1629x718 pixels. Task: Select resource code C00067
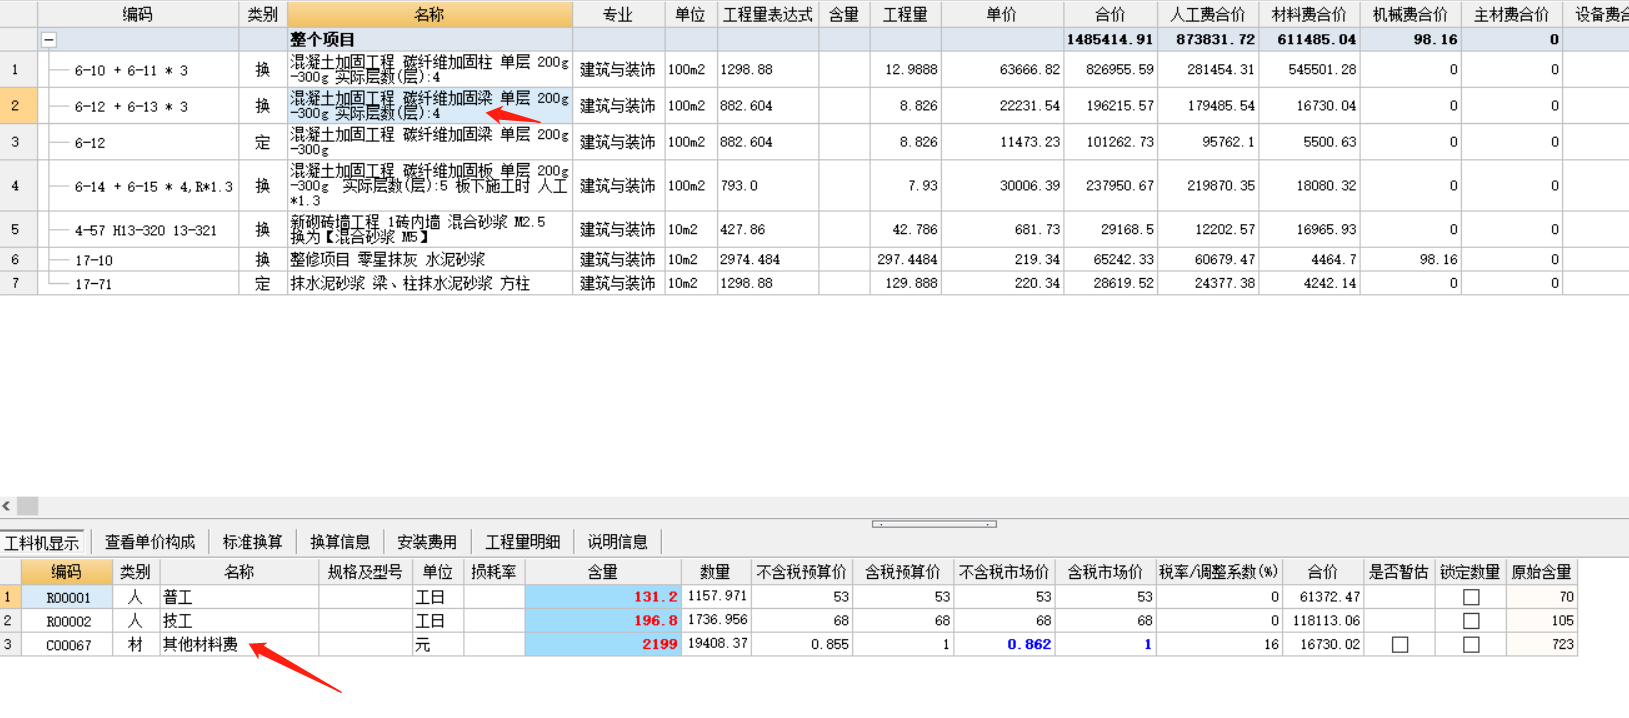coord(67,645)
